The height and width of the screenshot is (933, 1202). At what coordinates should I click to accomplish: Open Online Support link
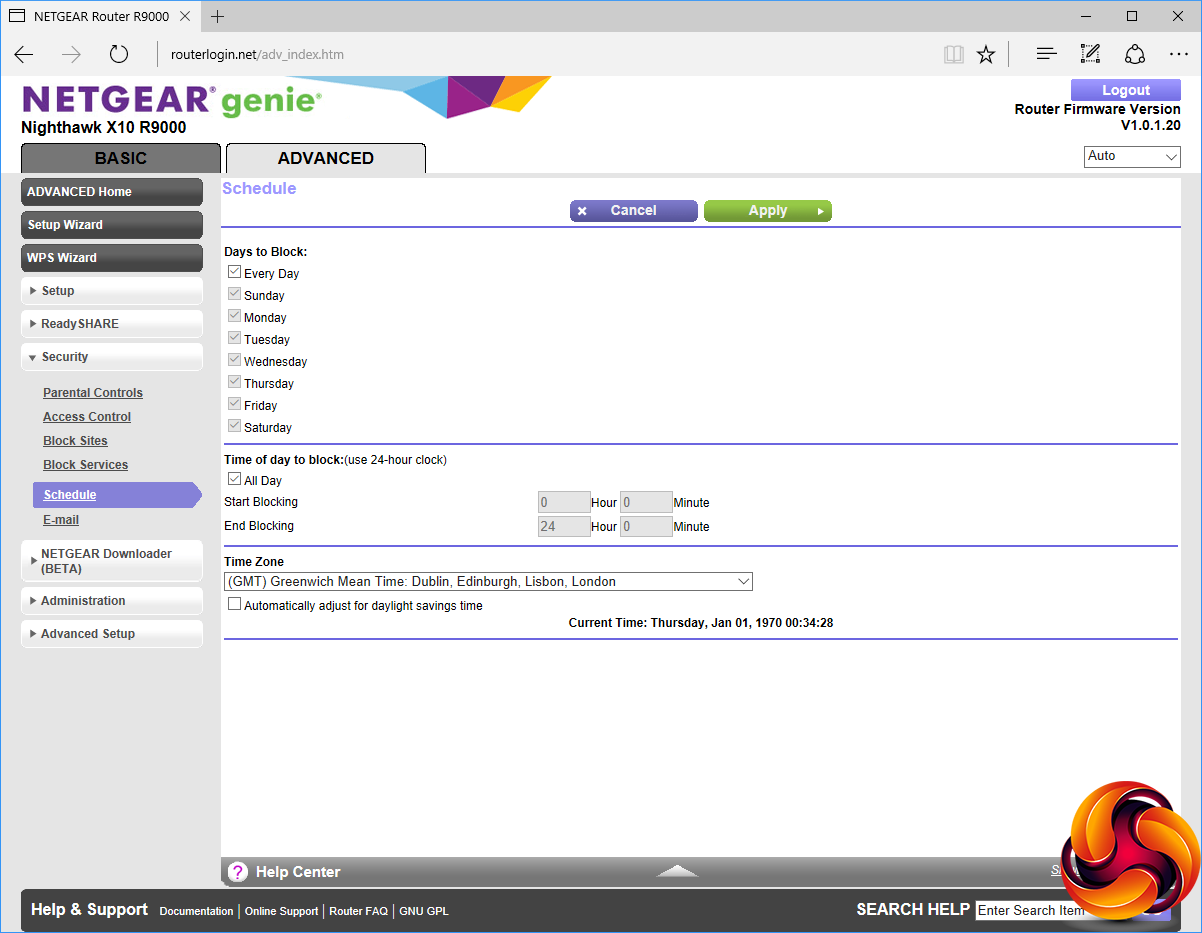[281, 911]
